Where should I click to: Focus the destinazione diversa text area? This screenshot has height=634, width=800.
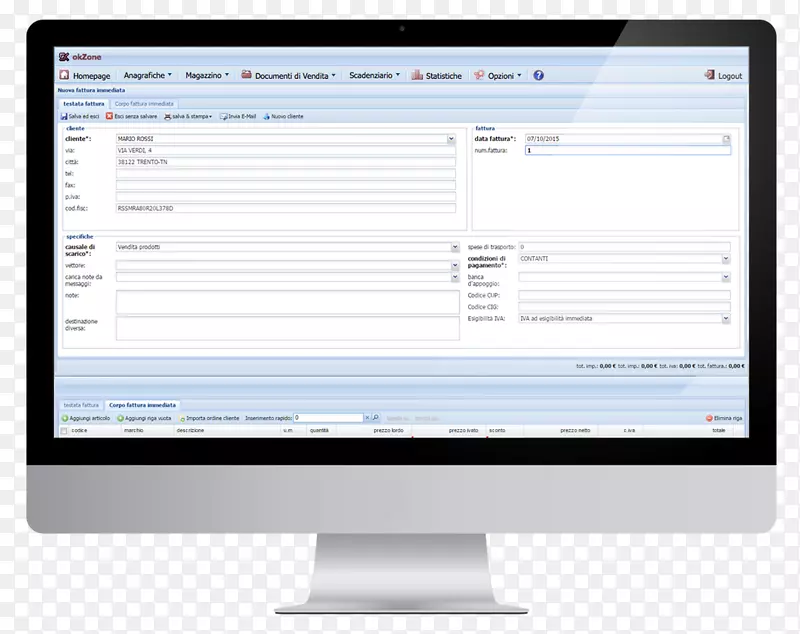point(288,328)
